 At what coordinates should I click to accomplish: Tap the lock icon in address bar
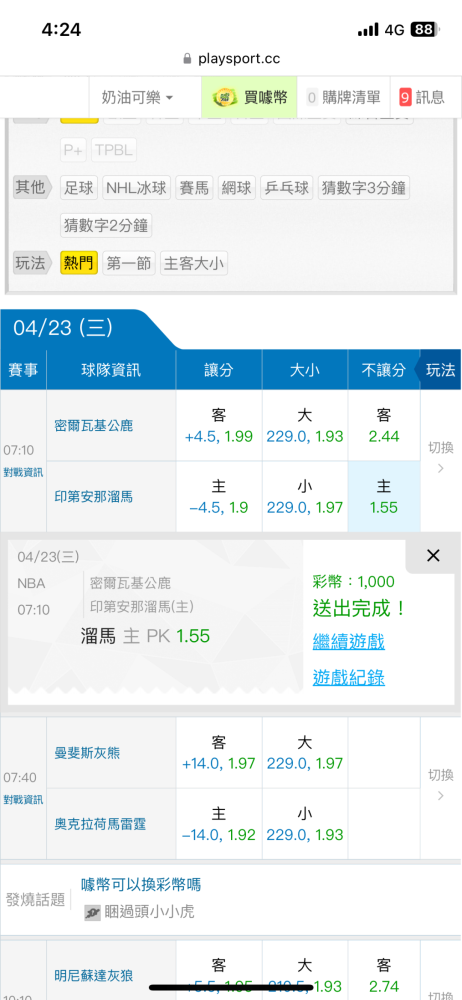tap(187, 59)
